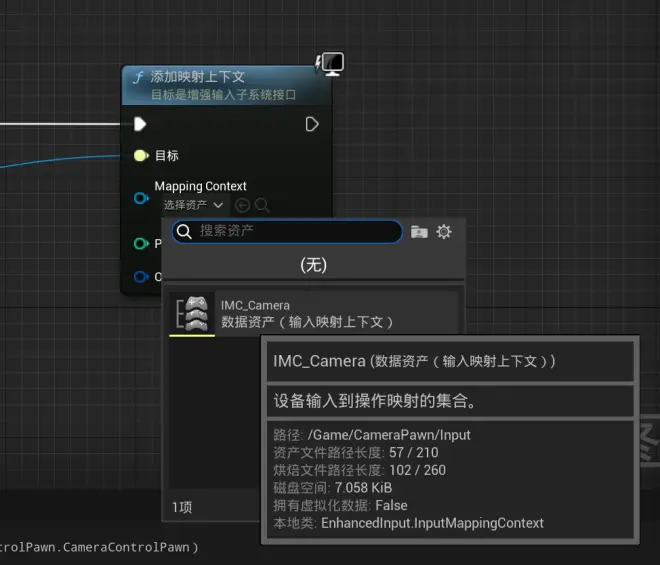Focus the 搜索资产 search field
This screenshot has width=660, height=565.
coord(287,231)
